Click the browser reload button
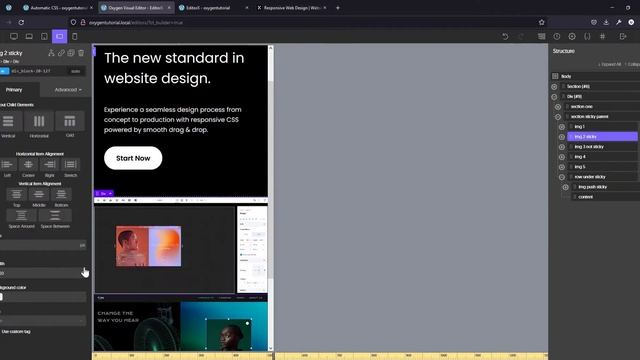Viewport: 640px width, 360px height. click(21, 22)
